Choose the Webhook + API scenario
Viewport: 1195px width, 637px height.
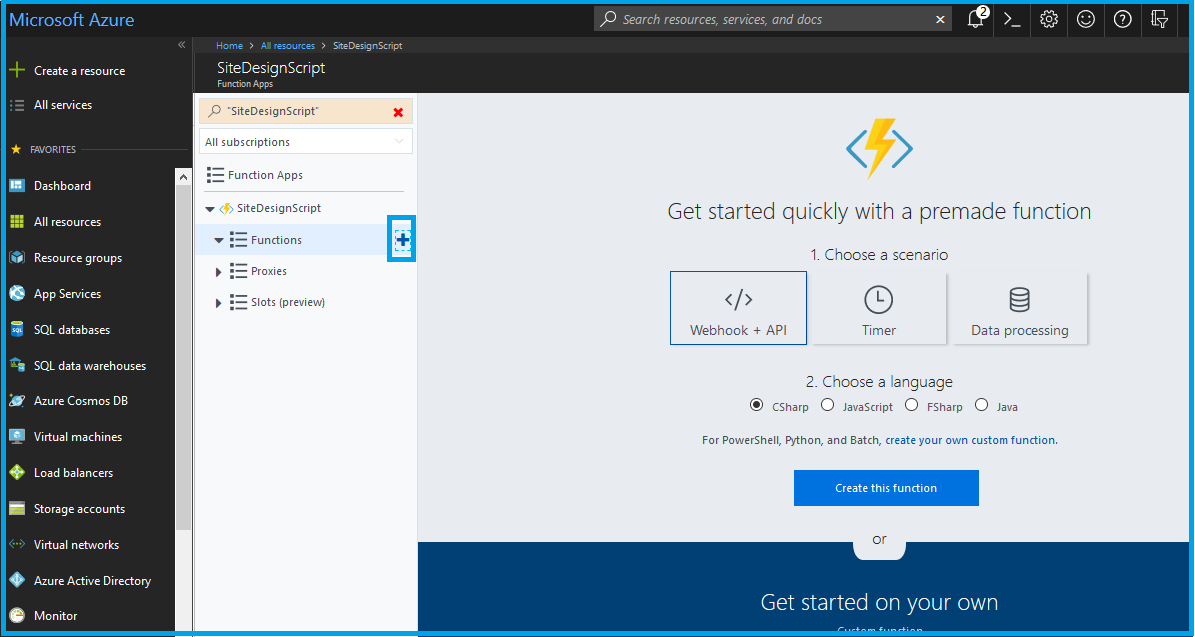(x=738, y=308)
